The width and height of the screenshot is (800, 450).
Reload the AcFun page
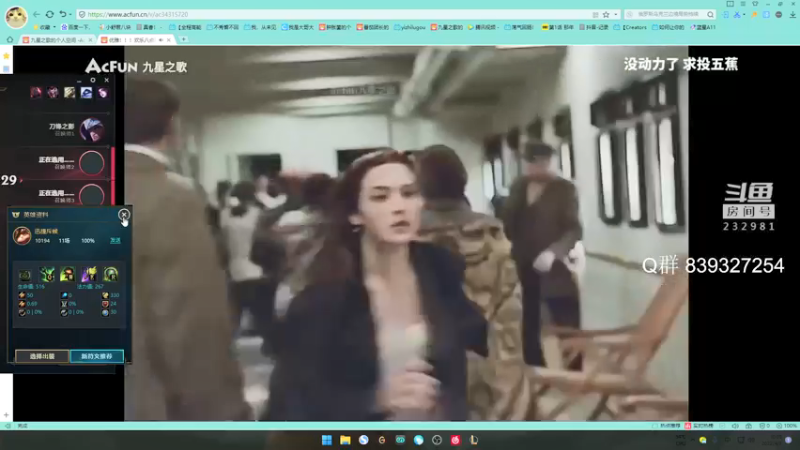click(49, 14)
